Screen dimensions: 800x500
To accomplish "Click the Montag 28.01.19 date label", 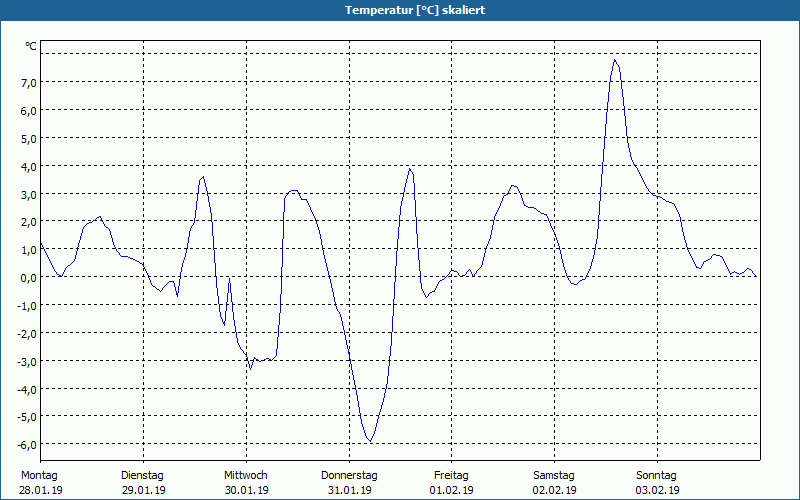I will tap(40, 483).
